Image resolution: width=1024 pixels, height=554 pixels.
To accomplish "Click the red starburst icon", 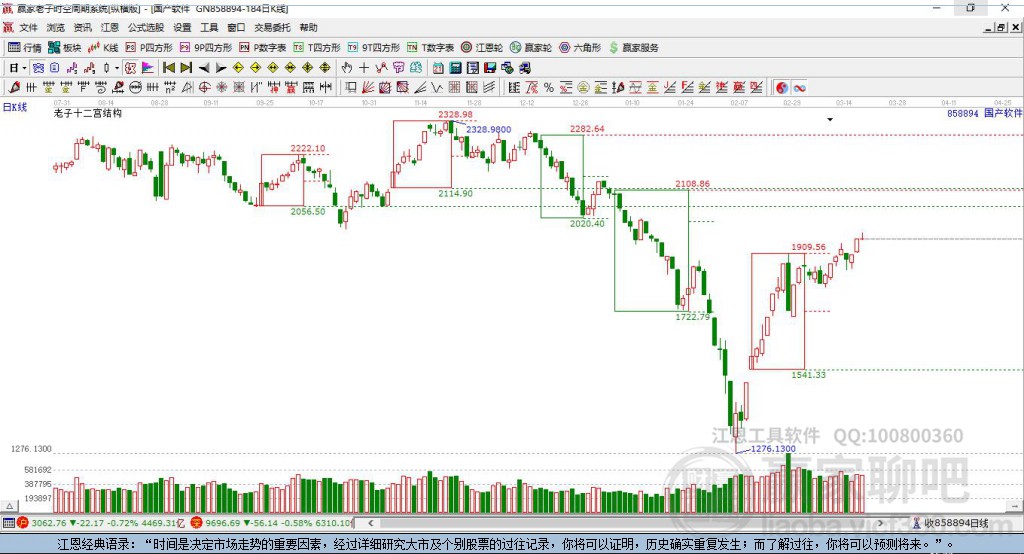I will pyautogui.click(x=221, y=88).
